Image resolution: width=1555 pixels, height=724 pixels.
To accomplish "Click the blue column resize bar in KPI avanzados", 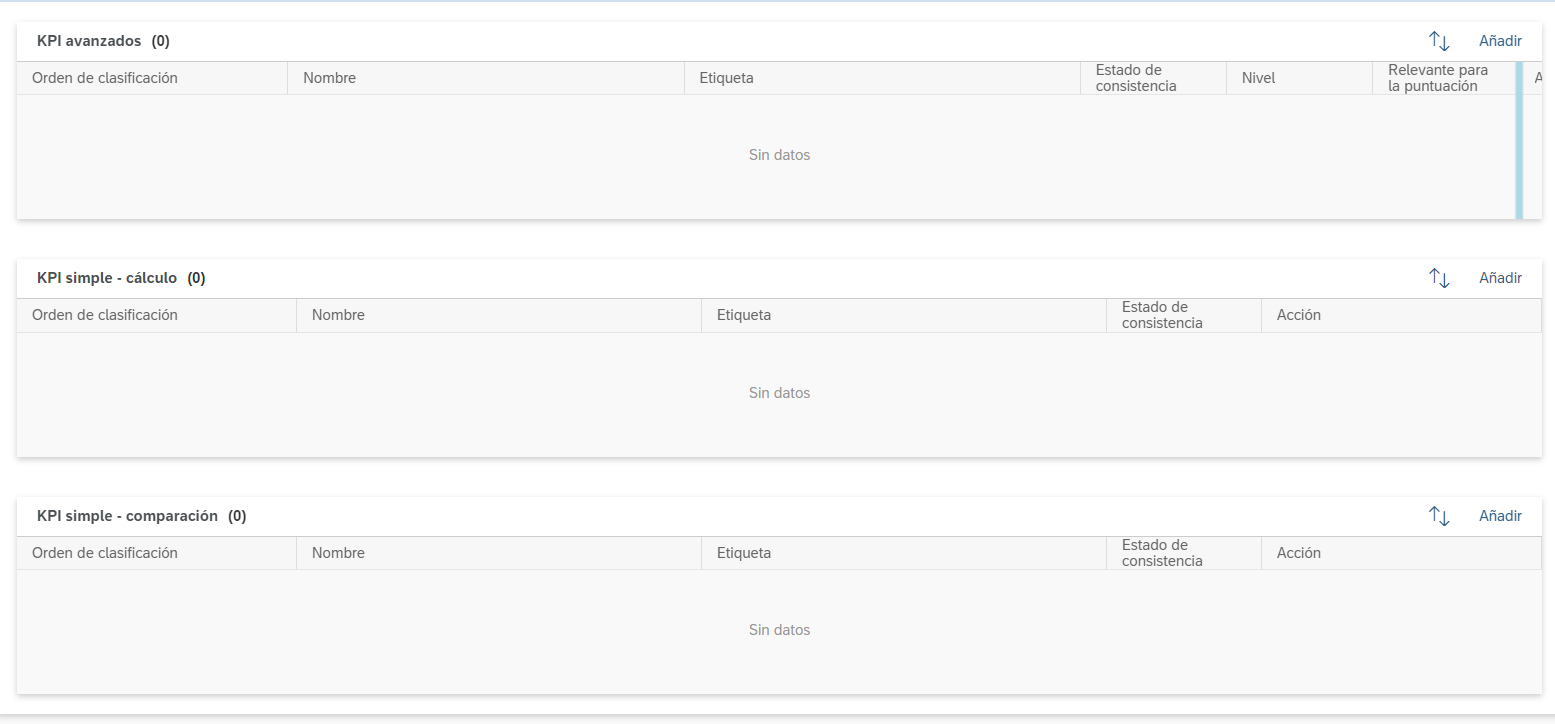I will [x=1519, y=140].
